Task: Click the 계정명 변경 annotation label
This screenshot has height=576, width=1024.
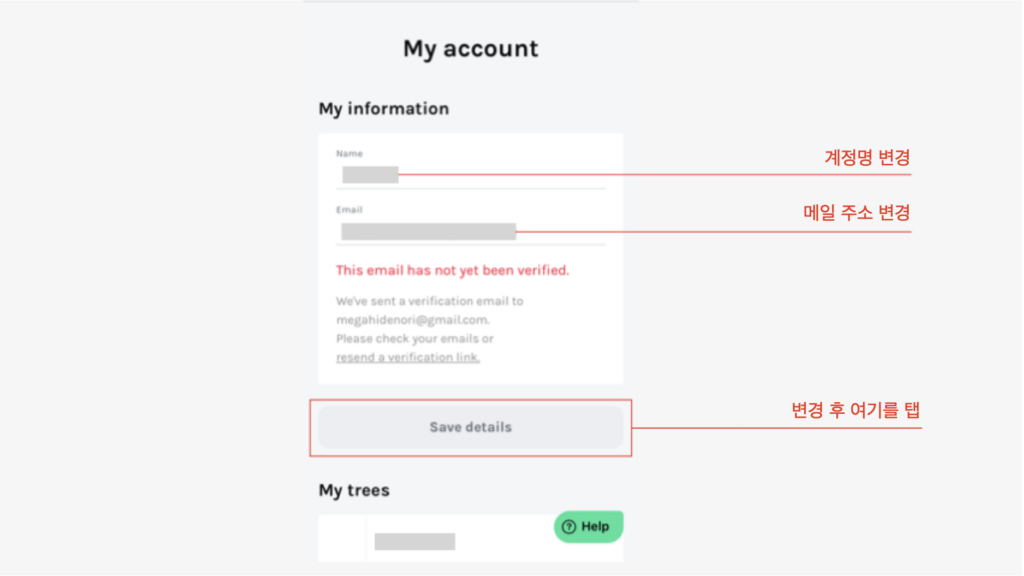Action: click(x=867, y=157)
